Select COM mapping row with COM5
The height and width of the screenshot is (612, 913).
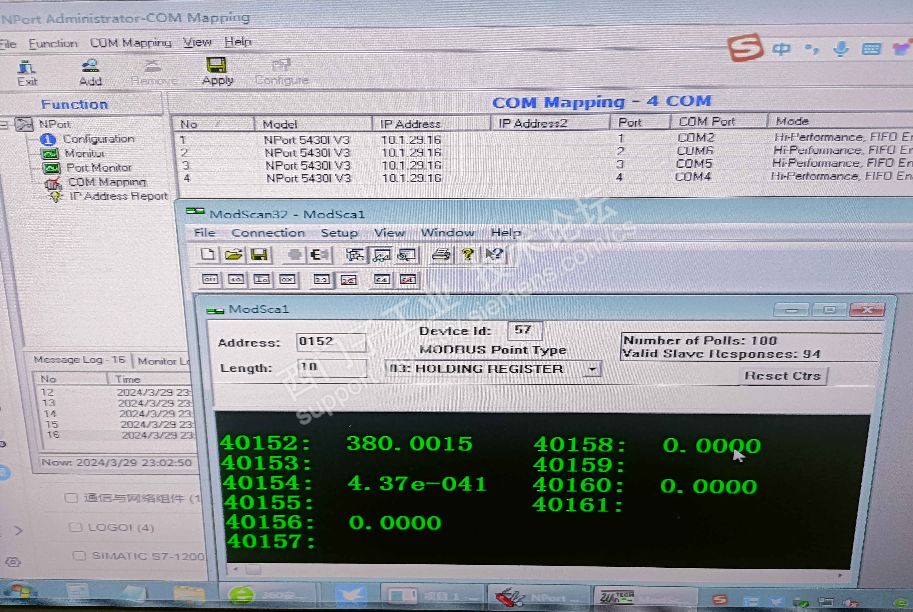[542, 165]
